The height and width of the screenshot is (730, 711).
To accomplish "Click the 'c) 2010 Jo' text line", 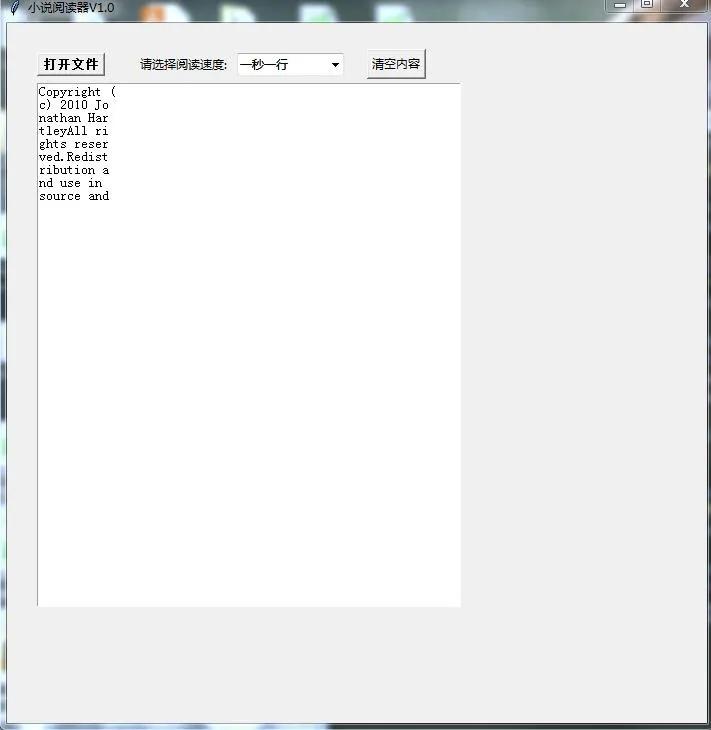I will (x=73, y=105).
